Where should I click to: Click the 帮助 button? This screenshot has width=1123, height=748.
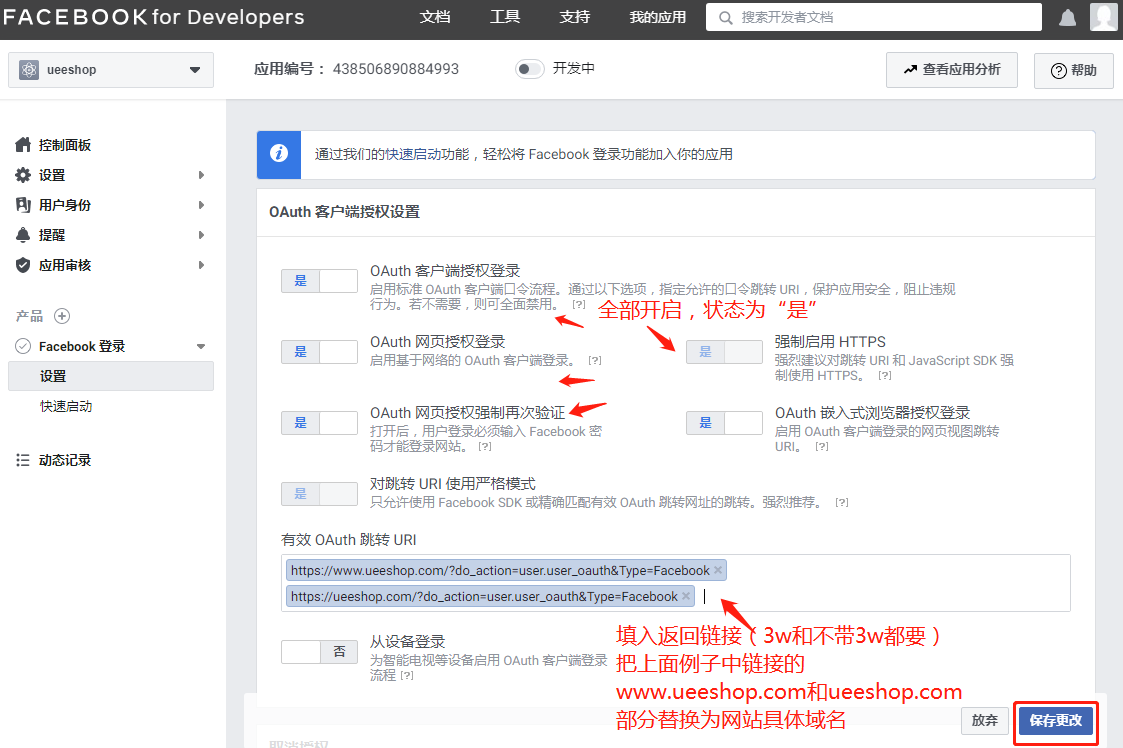pyautogui.click(x=1074, y=70)
